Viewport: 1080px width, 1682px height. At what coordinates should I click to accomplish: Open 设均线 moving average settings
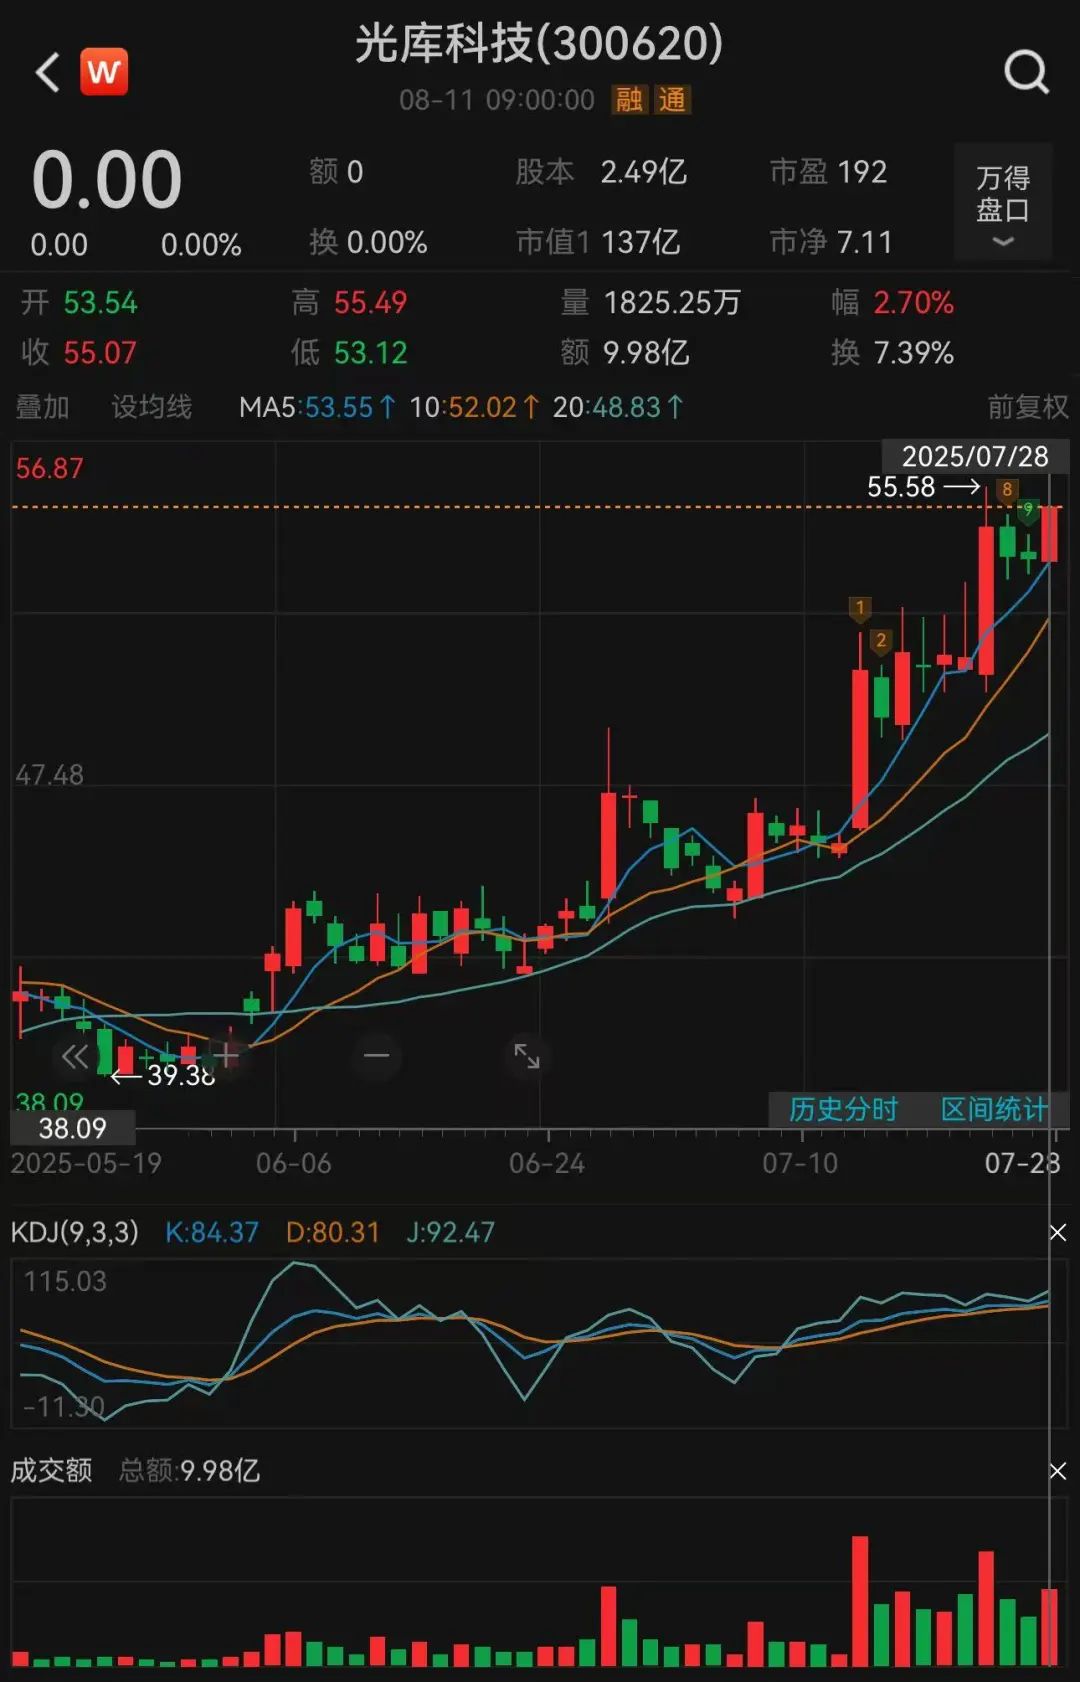[x=151, y=407]
